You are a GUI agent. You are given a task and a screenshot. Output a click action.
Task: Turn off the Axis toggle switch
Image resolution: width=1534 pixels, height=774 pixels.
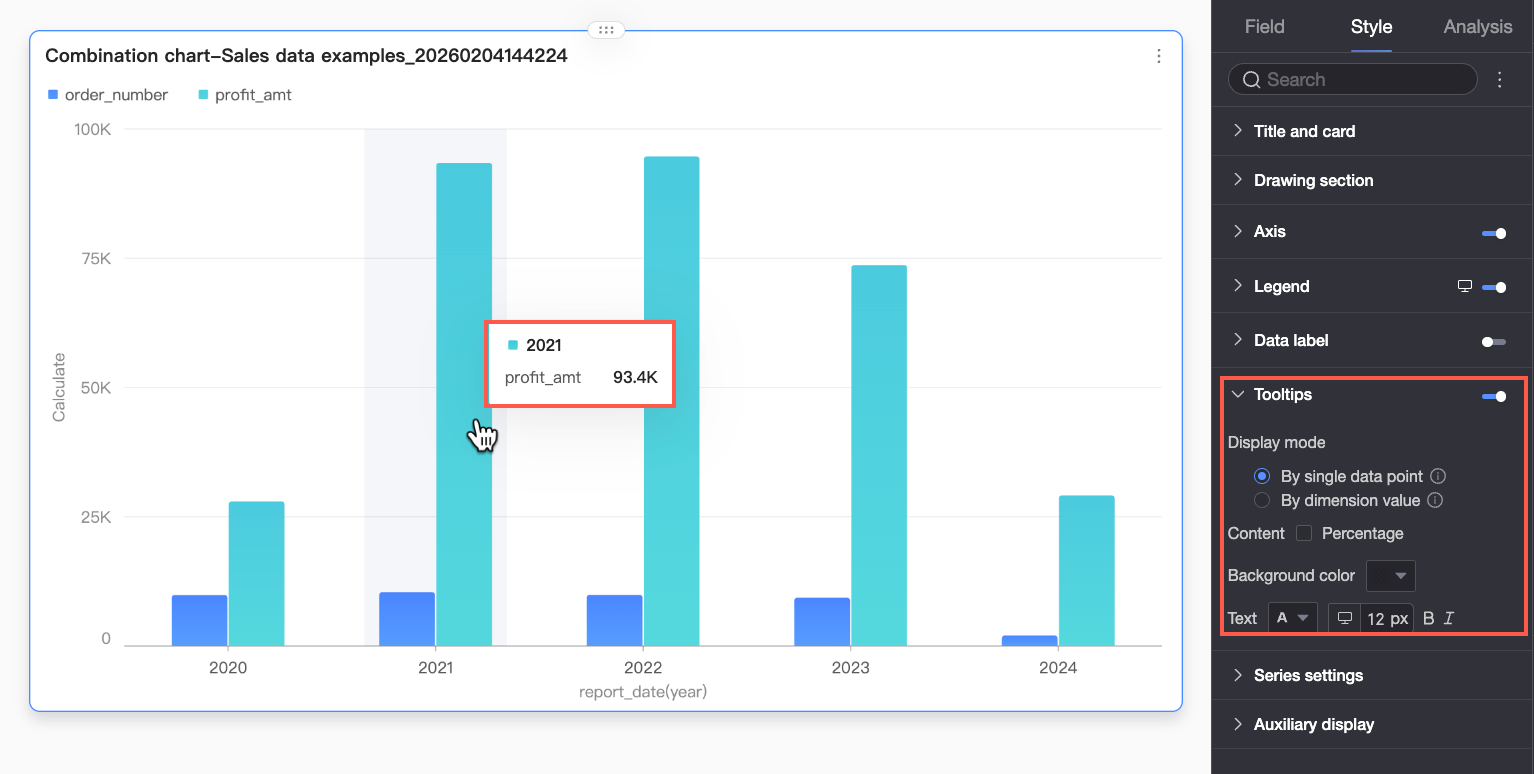coord(1494,233)
